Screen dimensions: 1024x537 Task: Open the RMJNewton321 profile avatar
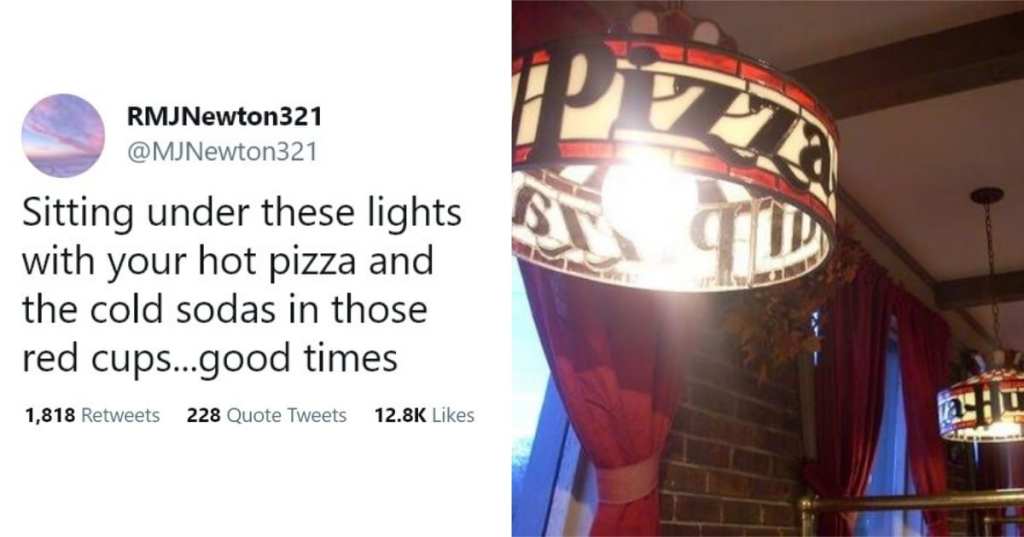click(x=63, y=136)
